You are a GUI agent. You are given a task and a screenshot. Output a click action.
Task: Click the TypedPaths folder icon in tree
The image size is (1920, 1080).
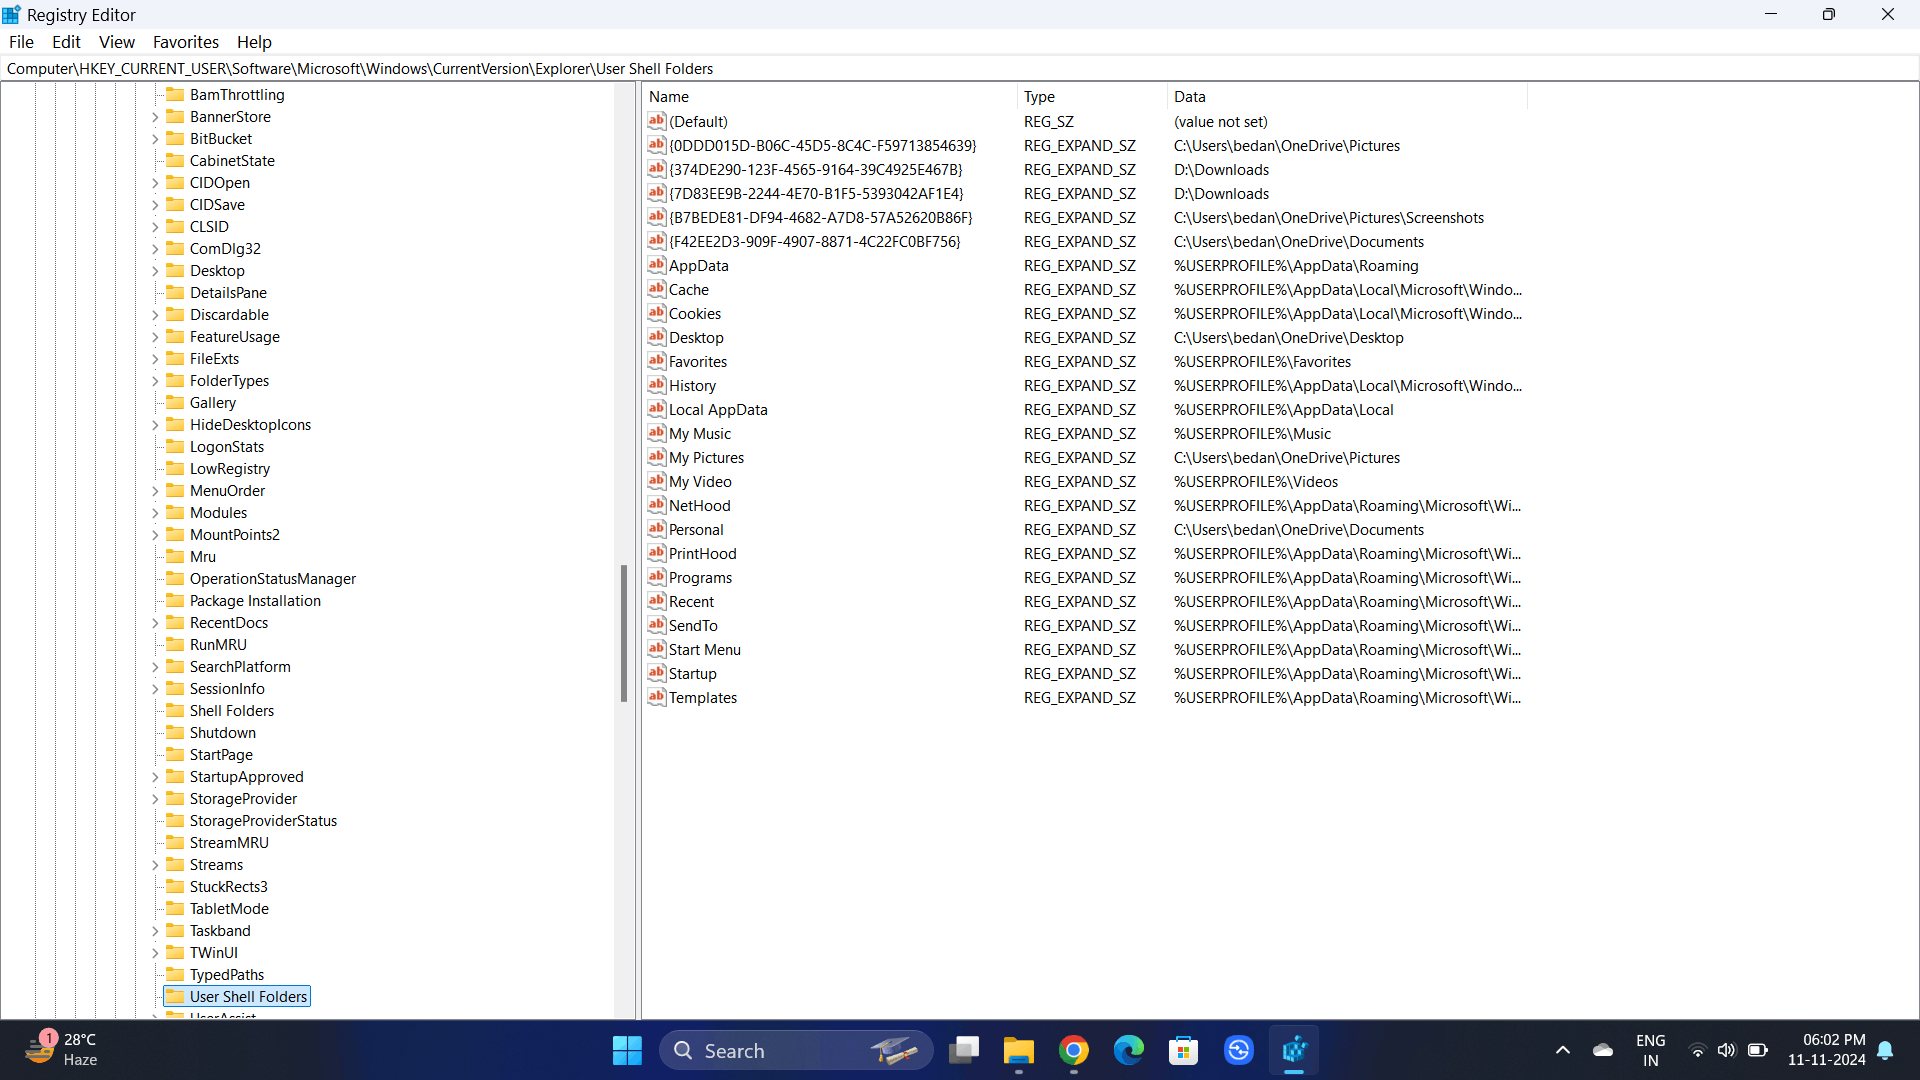[175, 974]
